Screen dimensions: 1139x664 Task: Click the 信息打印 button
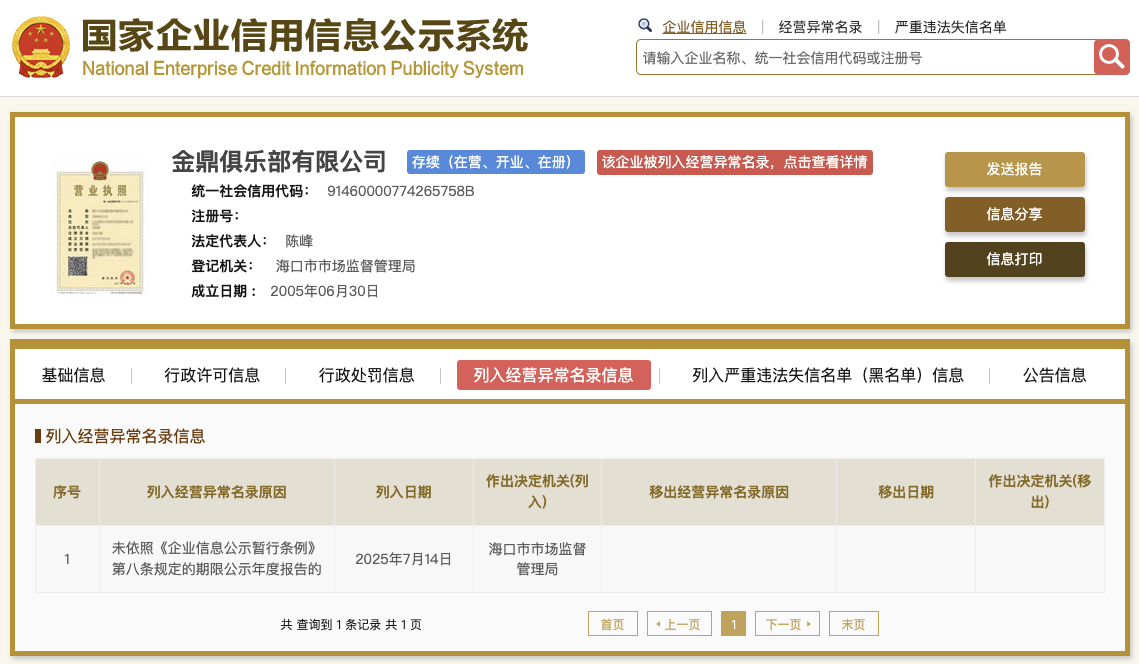[x=1014, y=259]
